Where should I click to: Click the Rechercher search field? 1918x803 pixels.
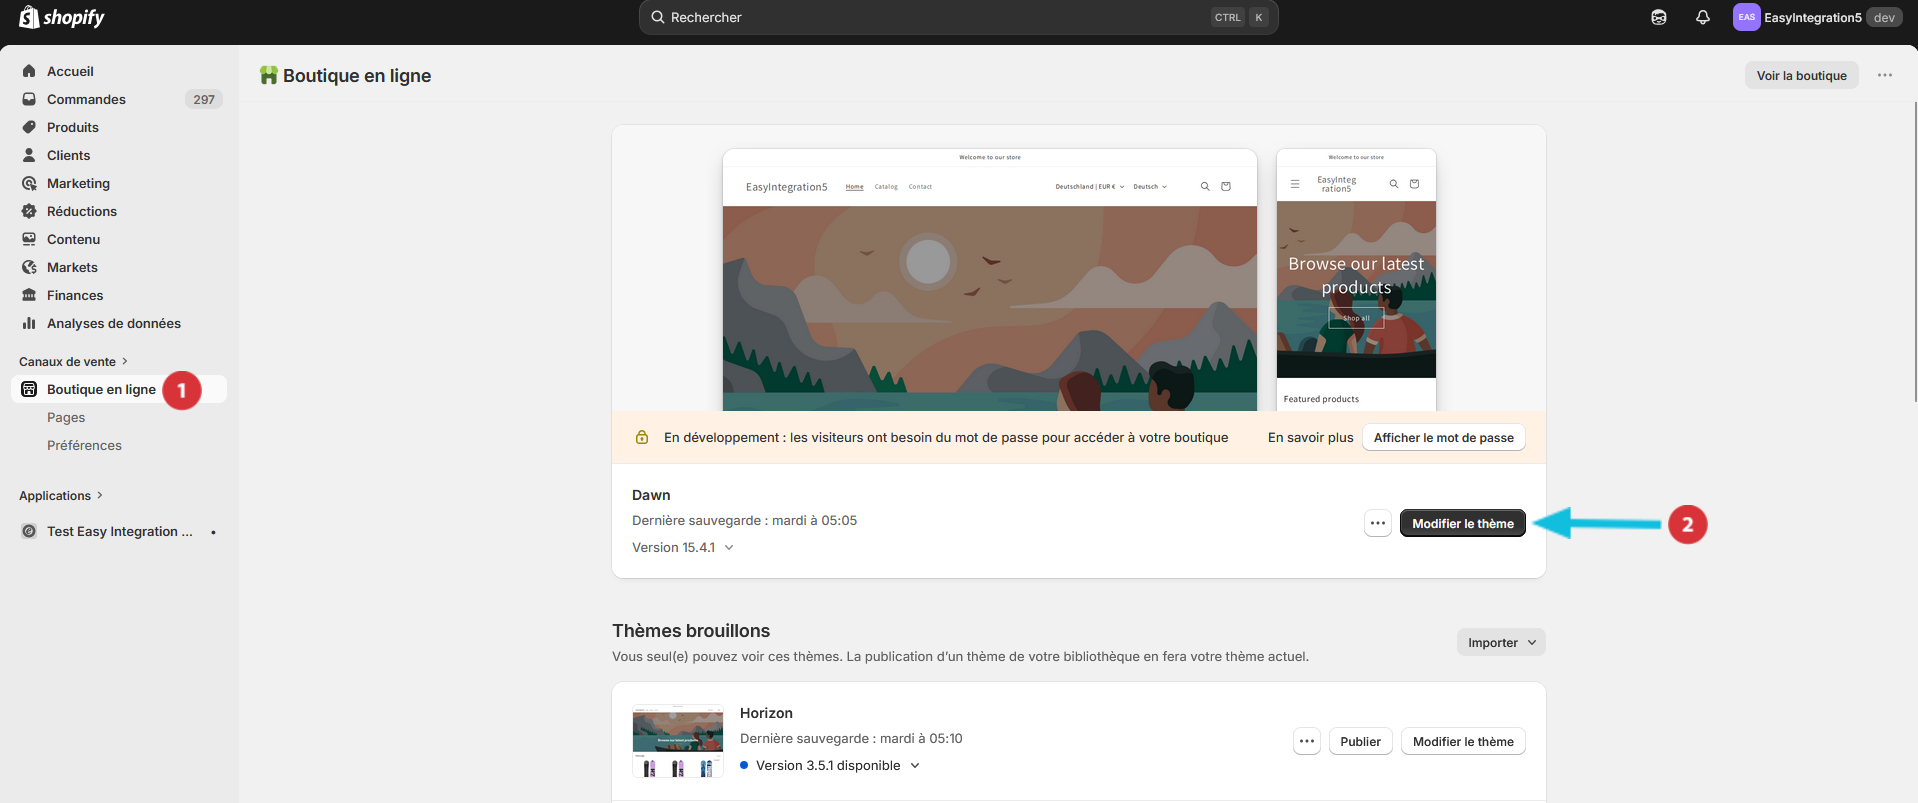click(x=958, y=17)
